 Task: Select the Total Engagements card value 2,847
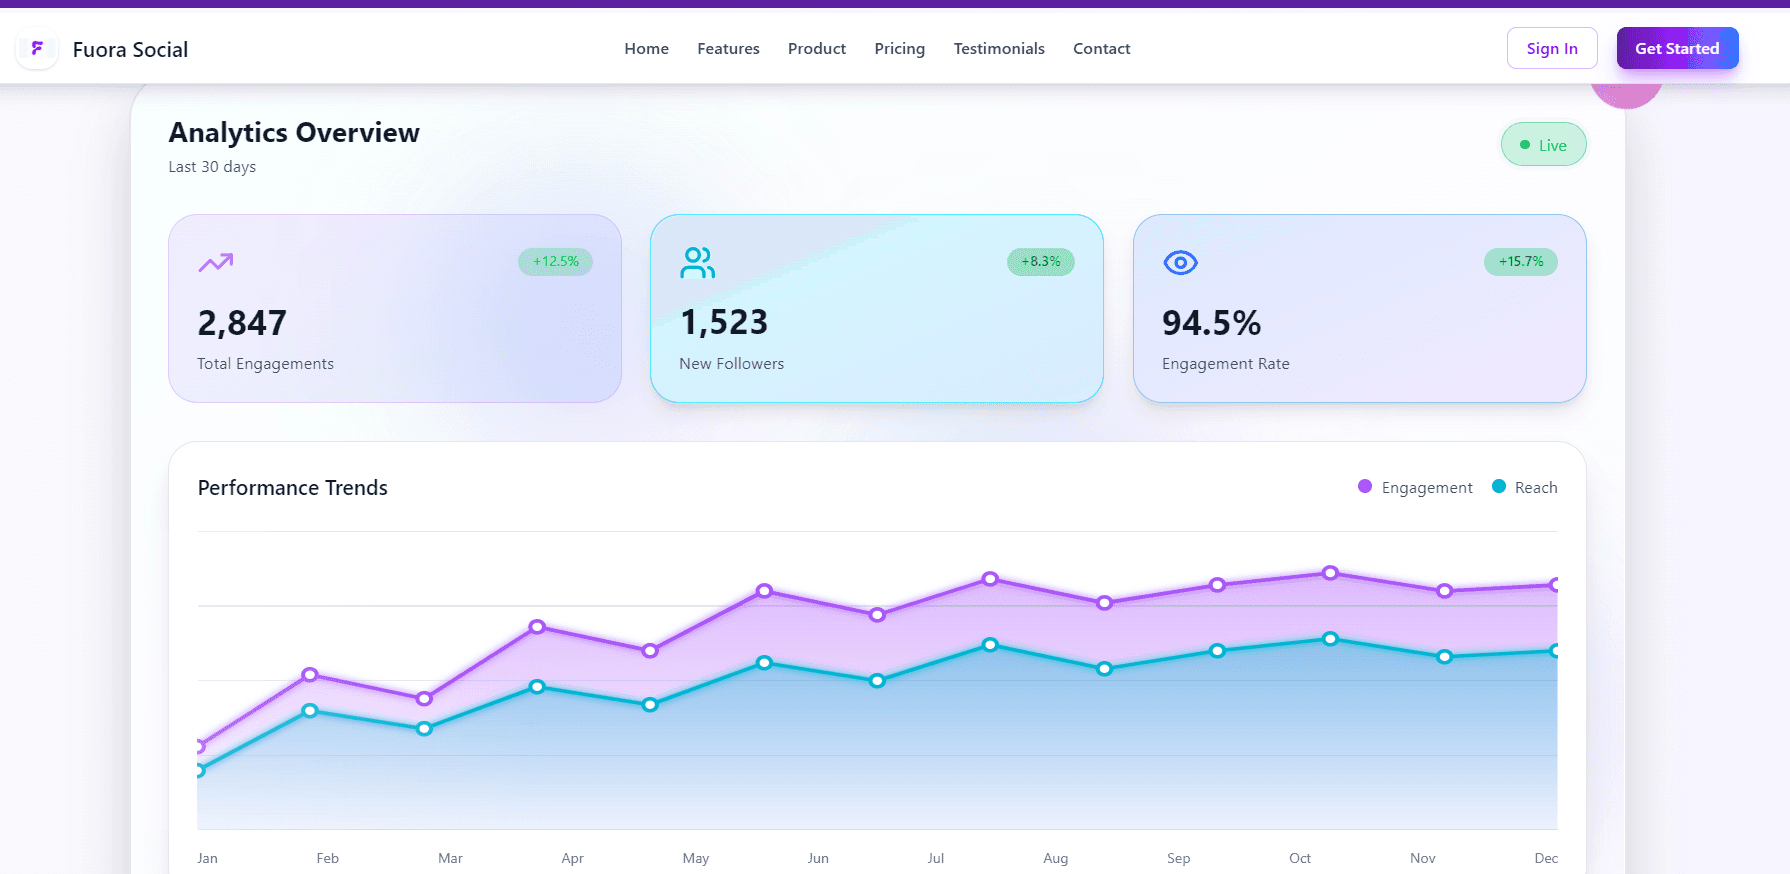[x=242, y=323]
